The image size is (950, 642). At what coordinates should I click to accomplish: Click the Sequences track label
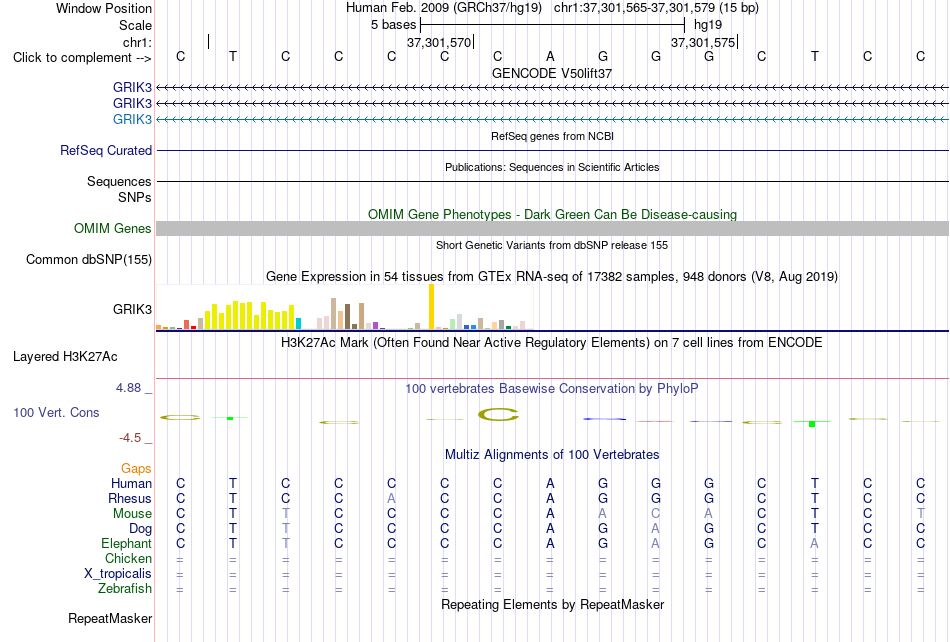119,181
